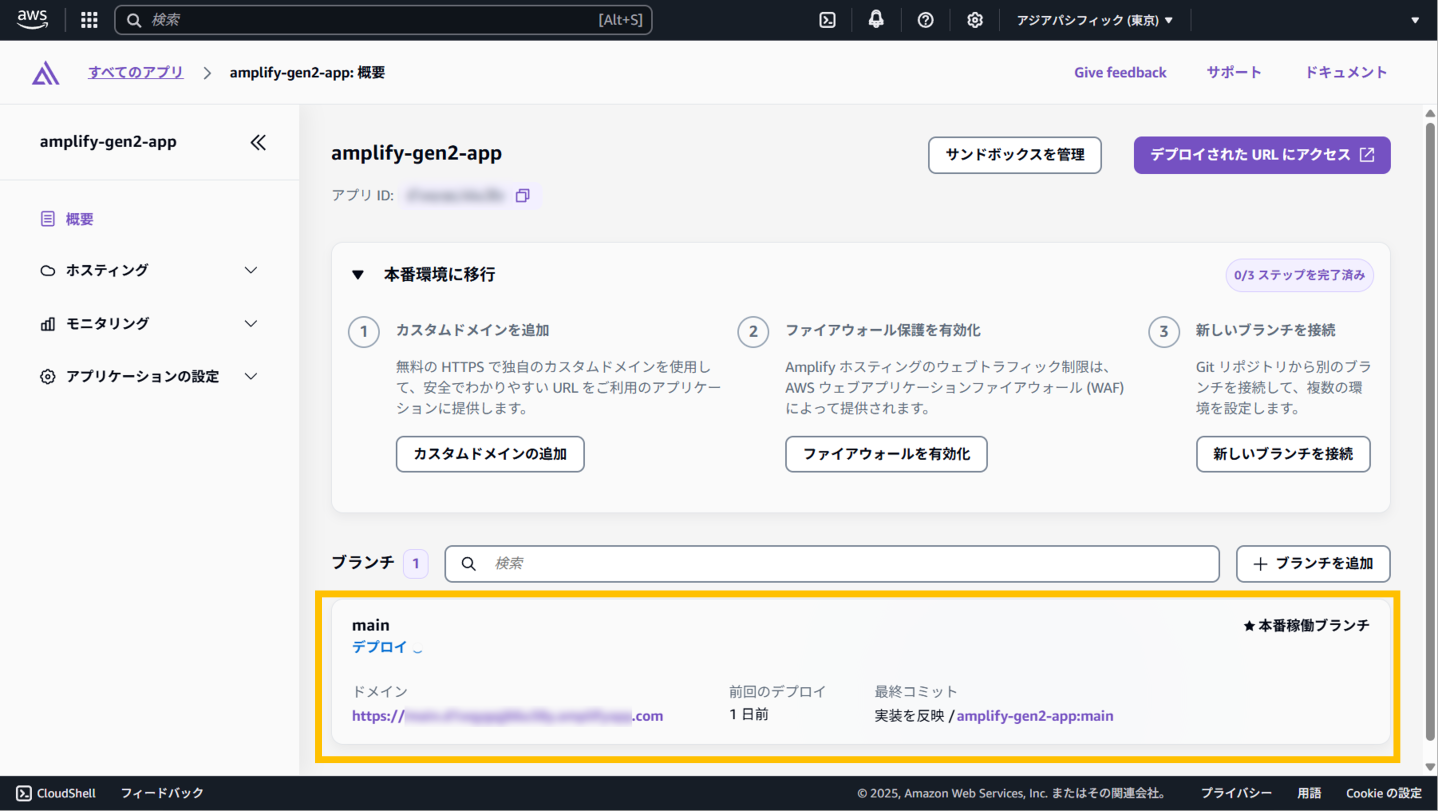Open the notifications bell
This screenshot has height=811, width=1438.
tap(876, 20)
